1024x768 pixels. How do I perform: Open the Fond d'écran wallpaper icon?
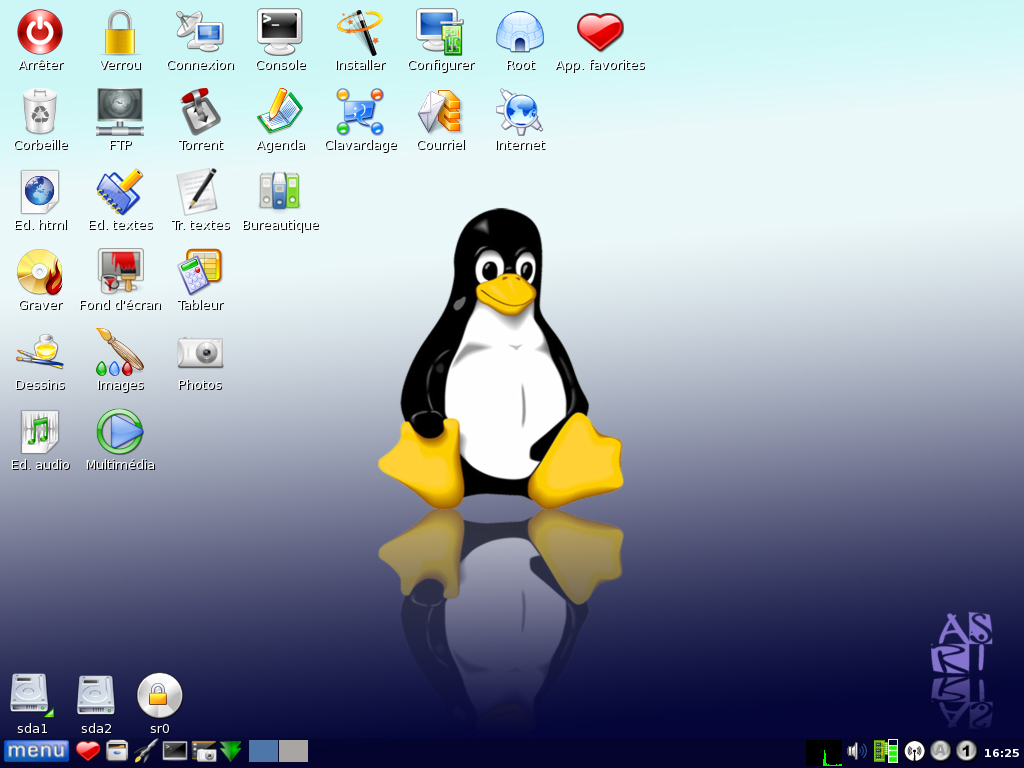coord(120,270)
